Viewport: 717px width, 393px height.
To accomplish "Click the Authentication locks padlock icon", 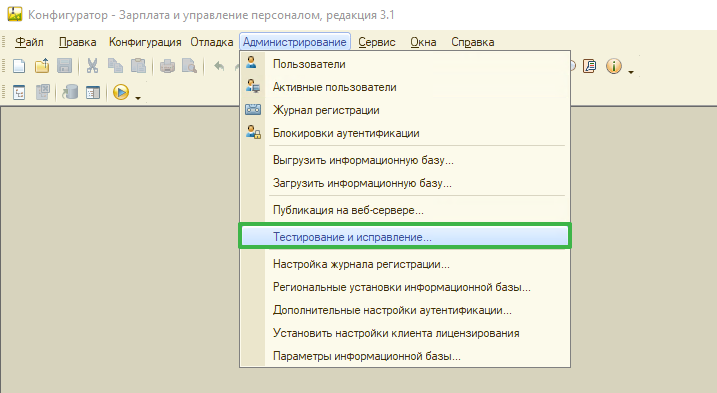I will (253, 132).
